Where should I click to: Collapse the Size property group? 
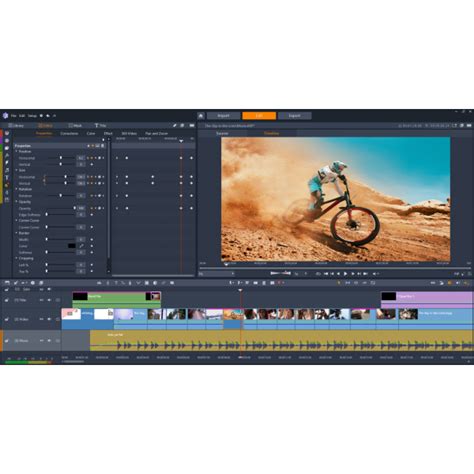click(16, 170)
